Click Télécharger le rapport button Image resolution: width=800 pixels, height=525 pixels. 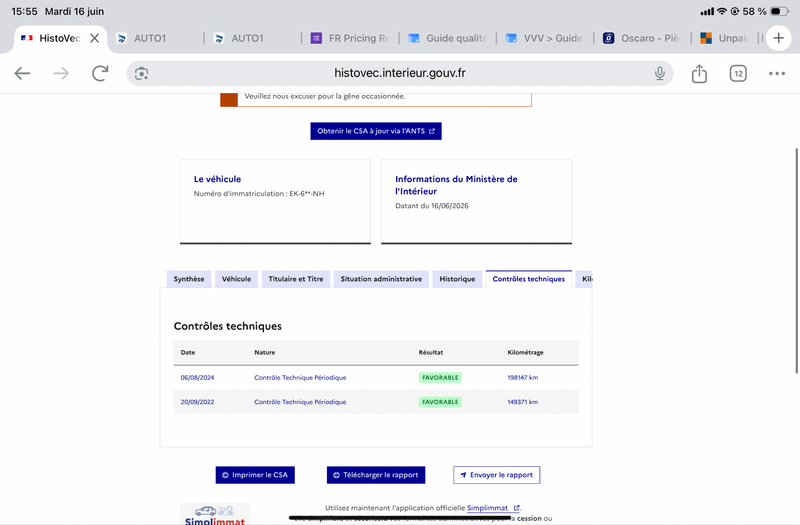click(376, 475)
